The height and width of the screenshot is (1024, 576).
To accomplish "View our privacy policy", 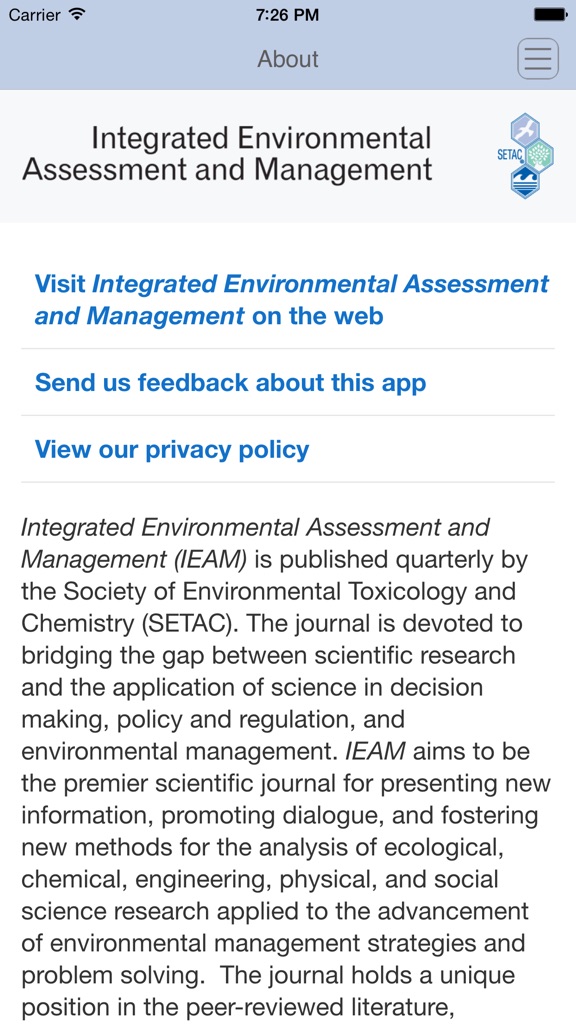I will 171,449.
